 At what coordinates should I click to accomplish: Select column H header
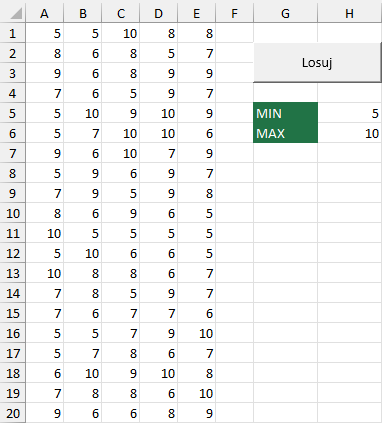pyautogui.click(x=349, y=14)
